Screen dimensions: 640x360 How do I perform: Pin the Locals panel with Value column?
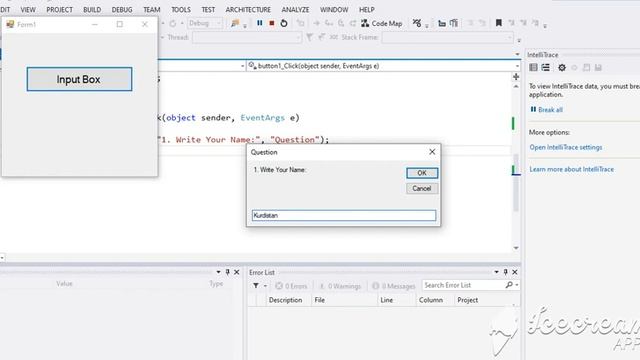(227, 272)
